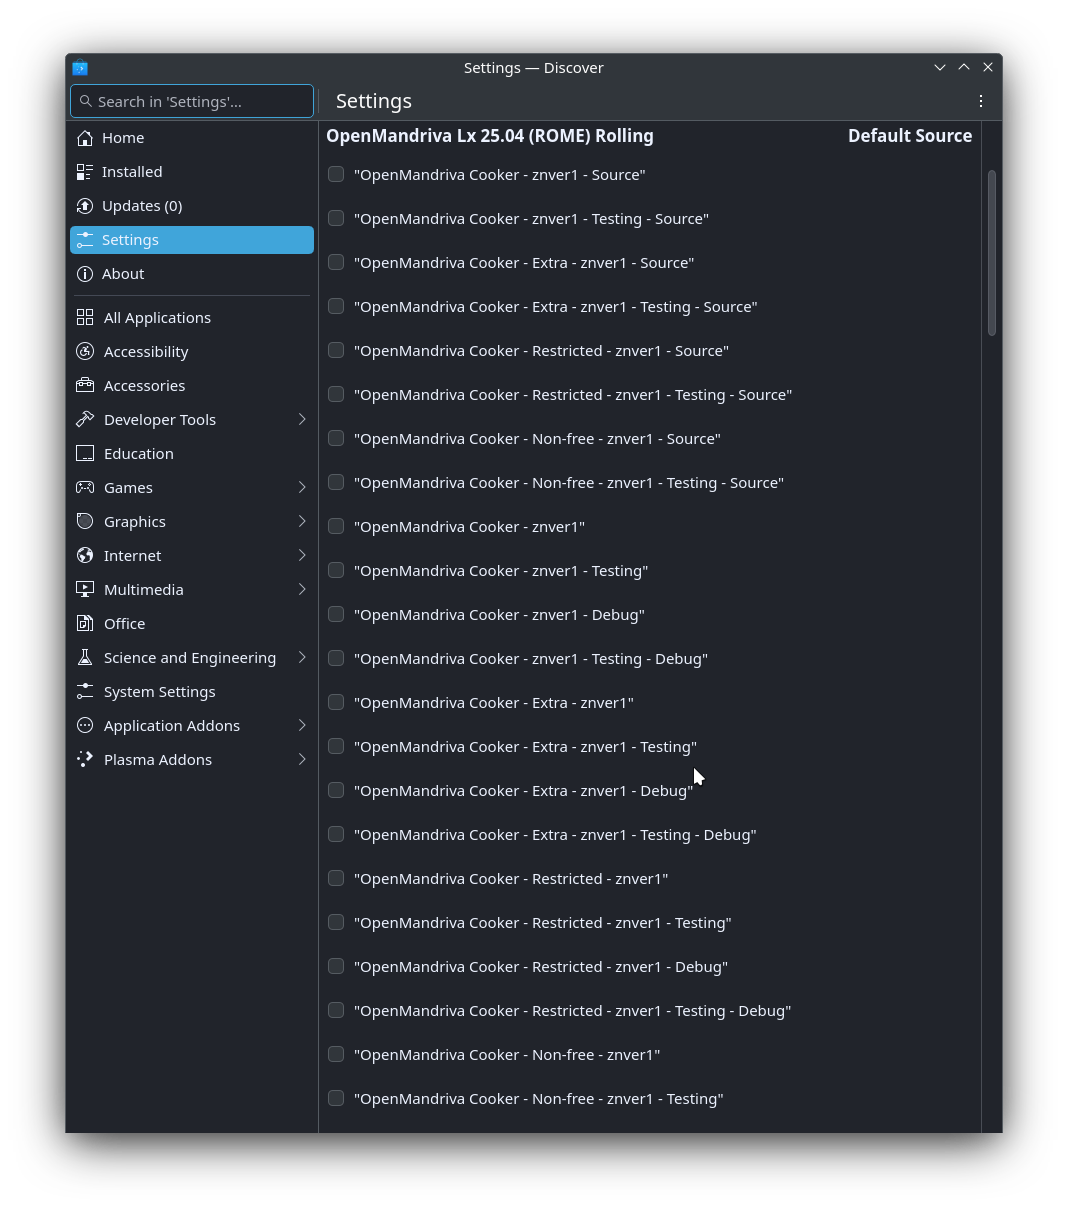Image resolution: width=1068 pixels, height=1210 pixels.
Task: Toggle "Cooker - Extra - znver1 - Testing - Debug"
Action: [336, 834]
